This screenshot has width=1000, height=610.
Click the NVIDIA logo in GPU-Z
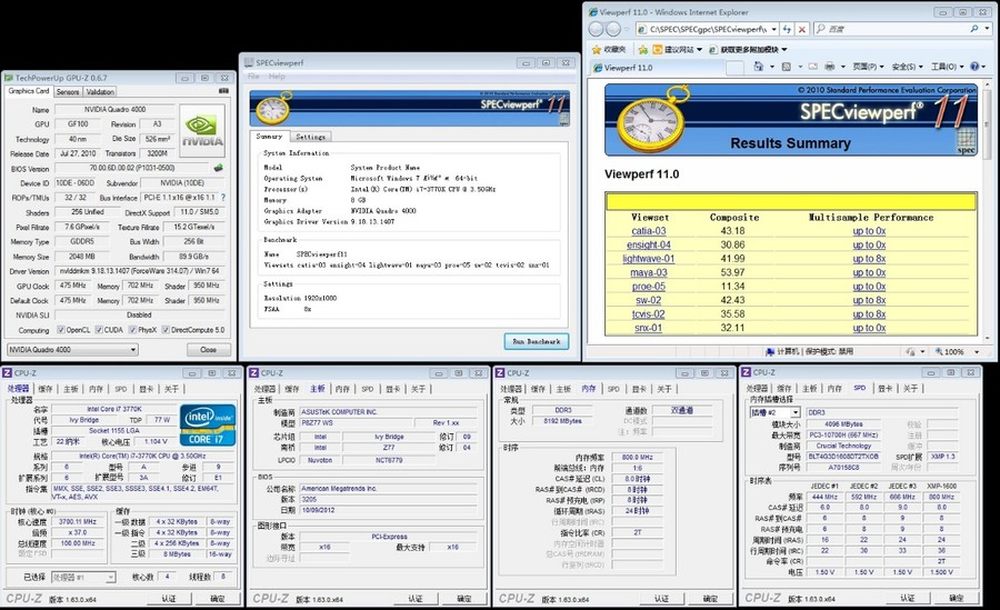point(203,130)
